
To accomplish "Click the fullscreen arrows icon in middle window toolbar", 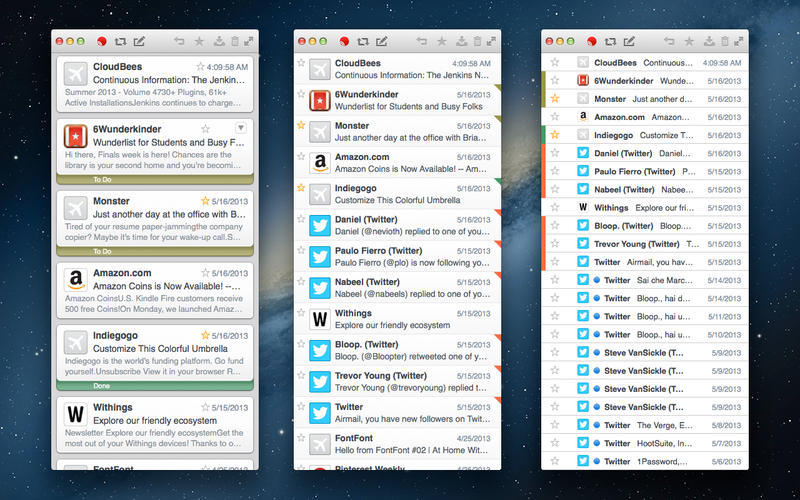I will click(492, 41).
